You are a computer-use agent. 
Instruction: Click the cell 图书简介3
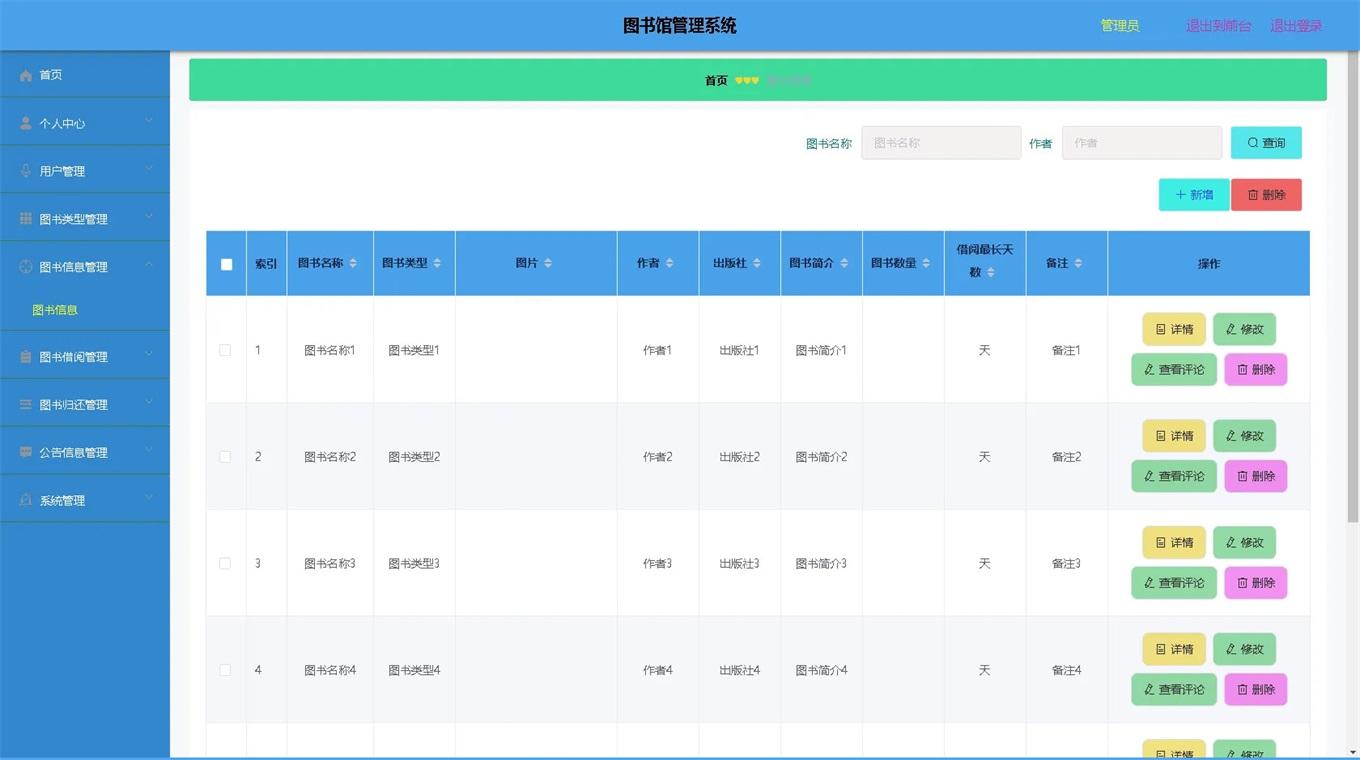[821, 563]
